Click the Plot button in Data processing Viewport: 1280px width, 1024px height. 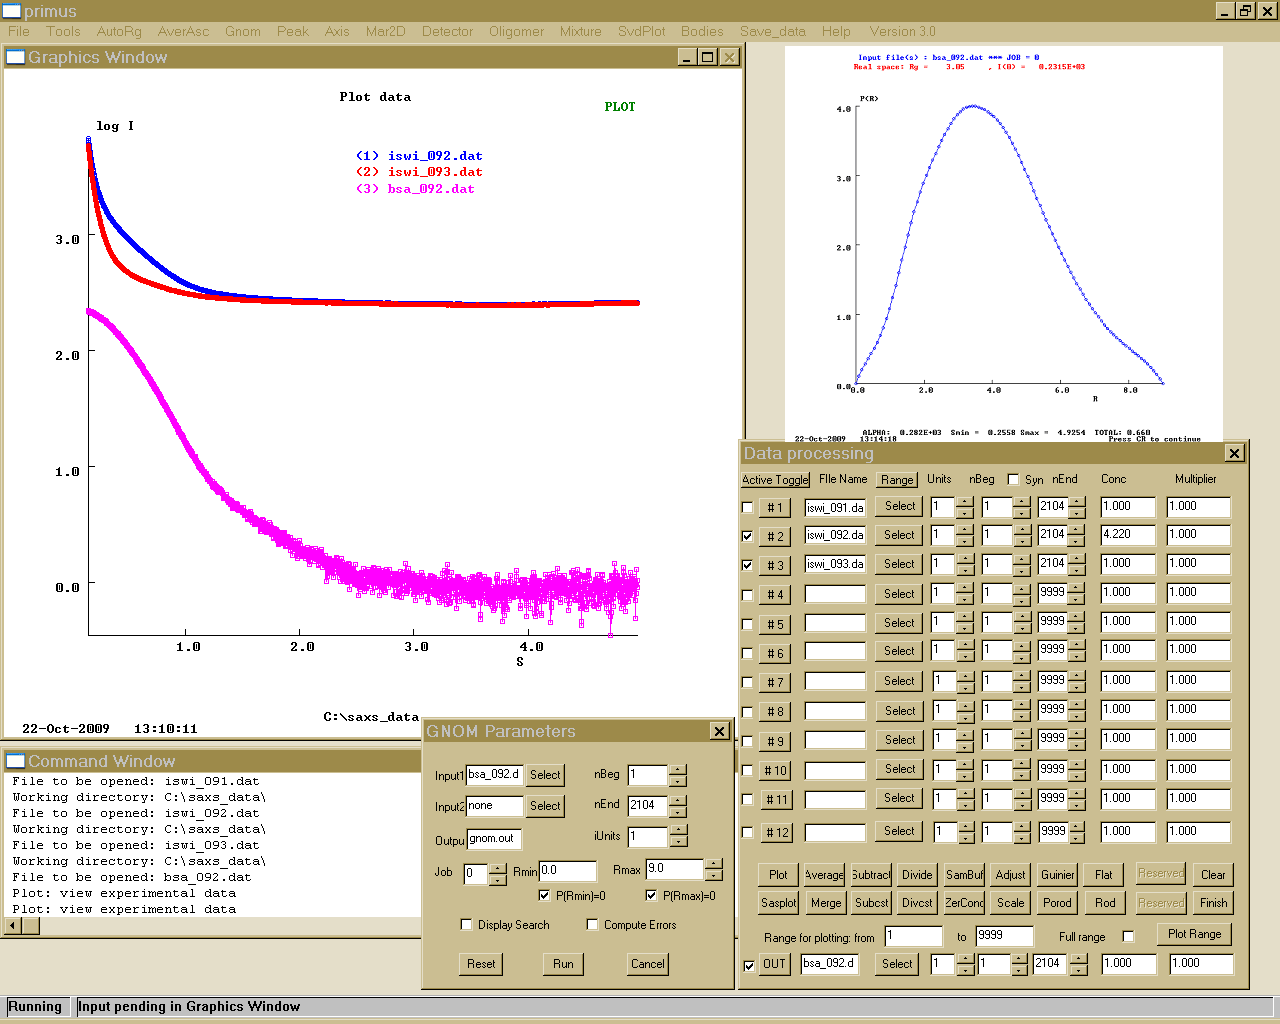coord(778,874)
